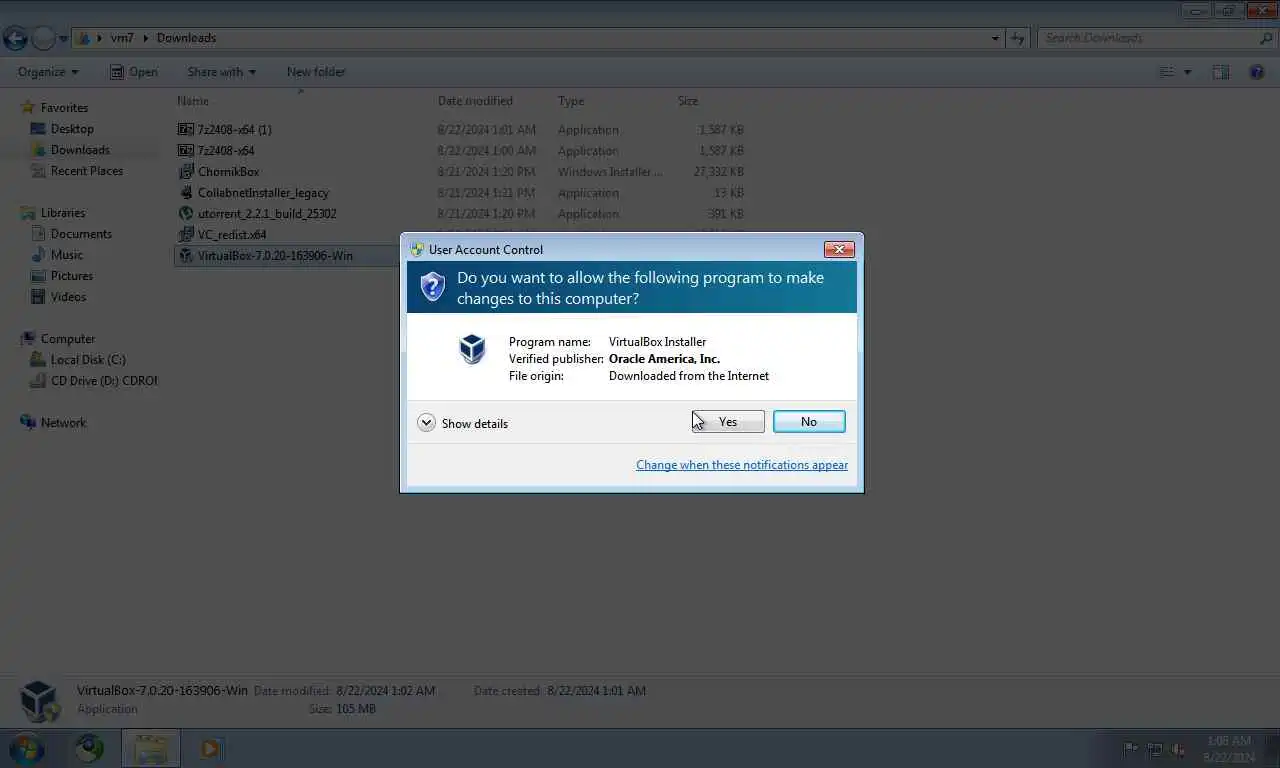Open Music library
This screenshot has width=1280, height=768.
coord(67,255)
